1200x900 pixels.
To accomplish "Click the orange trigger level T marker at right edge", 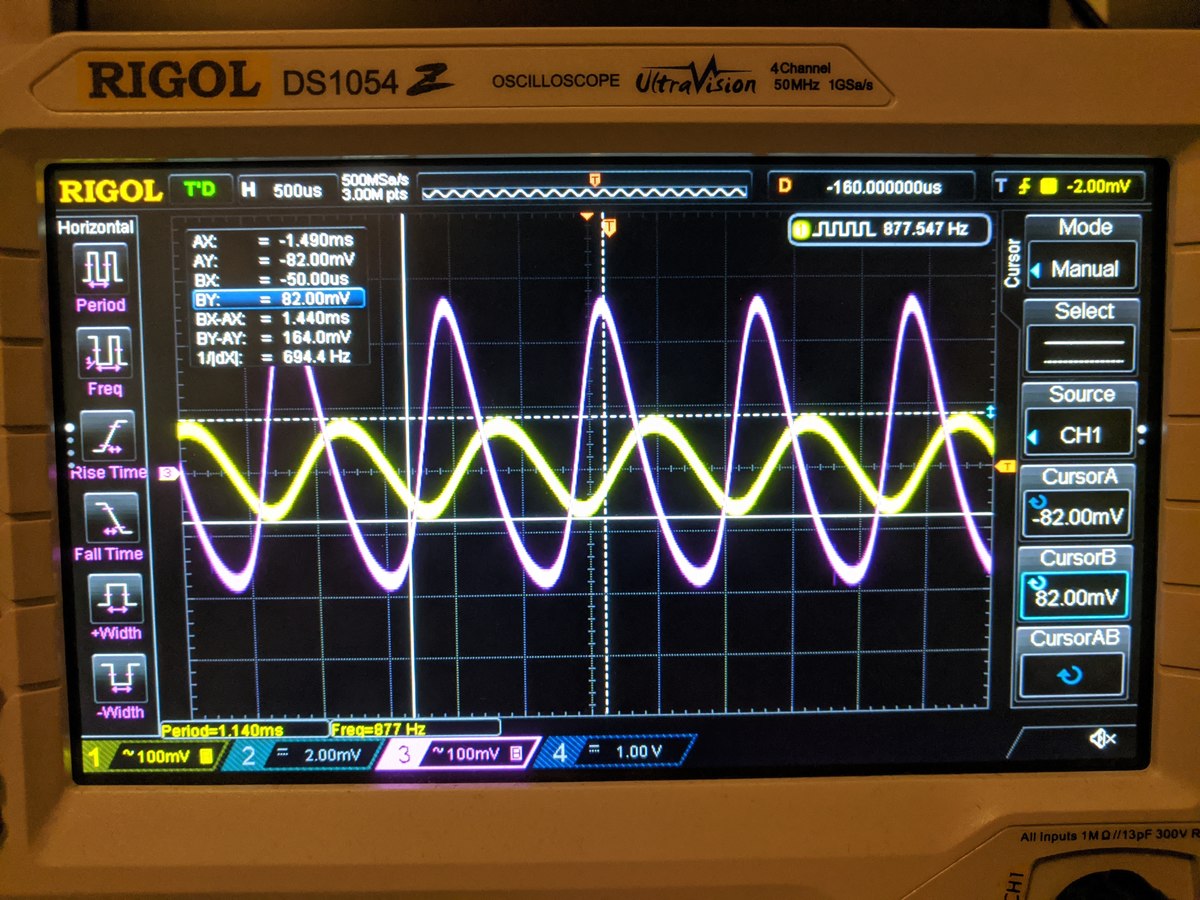I will pos(1007,465).
